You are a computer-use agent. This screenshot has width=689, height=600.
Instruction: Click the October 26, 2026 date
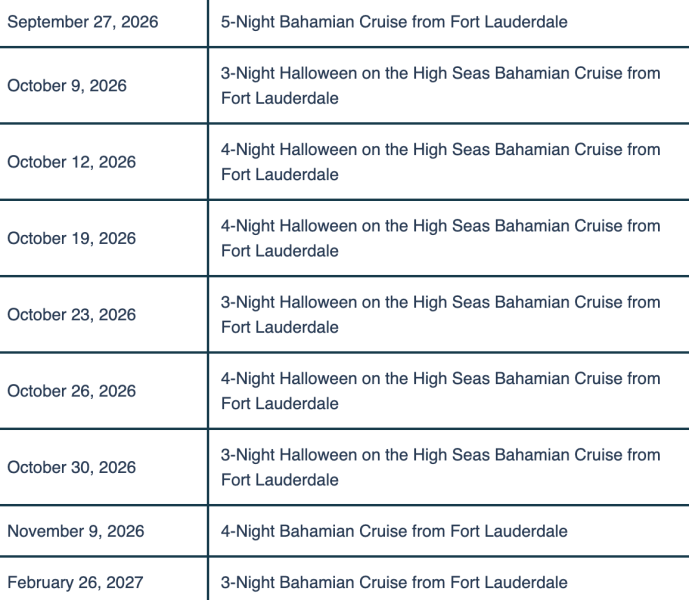coord(71,391)
